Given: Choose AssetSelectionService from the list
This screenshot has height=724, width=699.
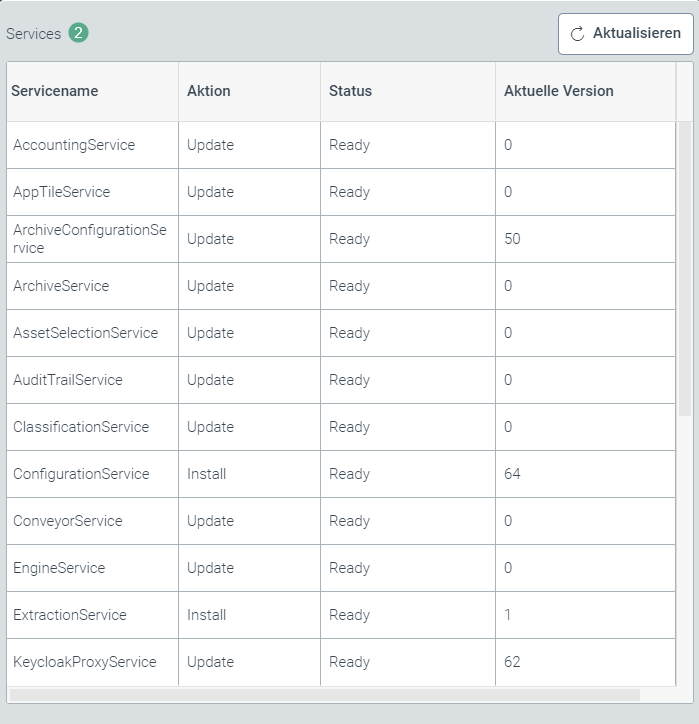Looking at the screenshot, I should point(85,333).
